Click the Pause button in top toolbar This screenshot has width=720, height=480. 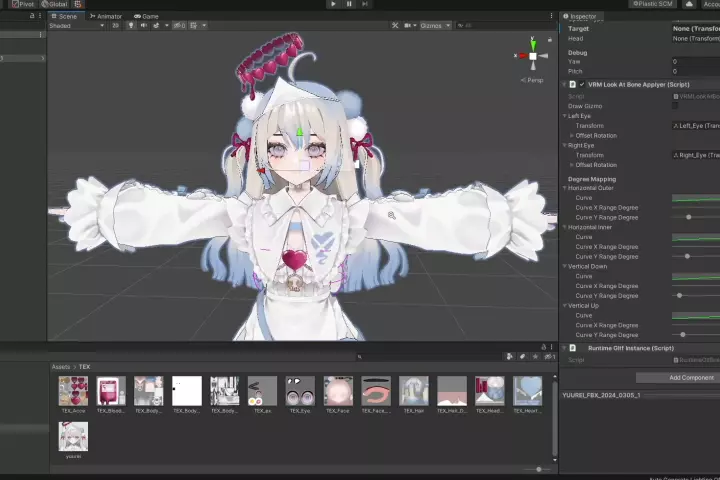(349, 4)
